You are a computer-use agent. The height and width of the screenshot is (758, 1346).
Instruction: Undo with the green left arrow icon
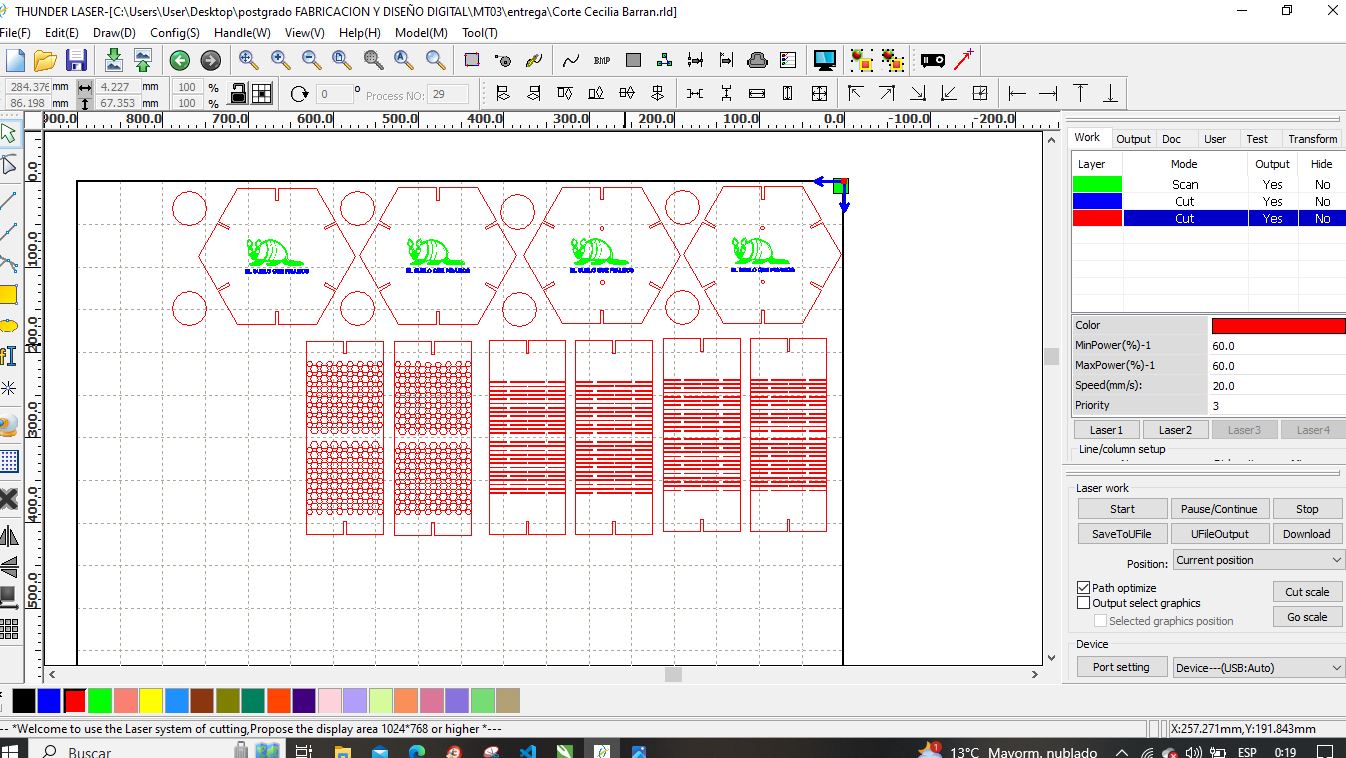179,60
